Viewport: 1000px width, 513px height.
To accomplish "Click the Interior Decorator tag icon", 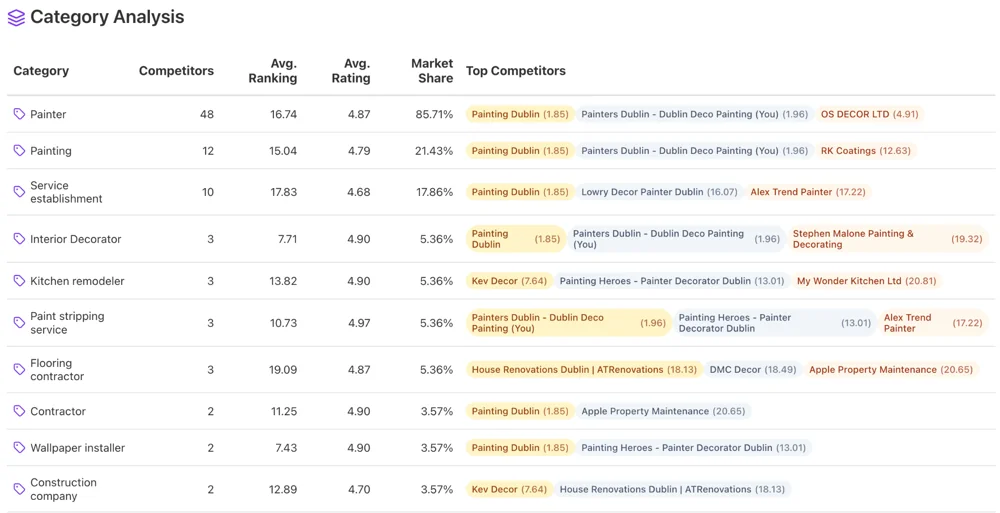I will (x=19, y=239).
